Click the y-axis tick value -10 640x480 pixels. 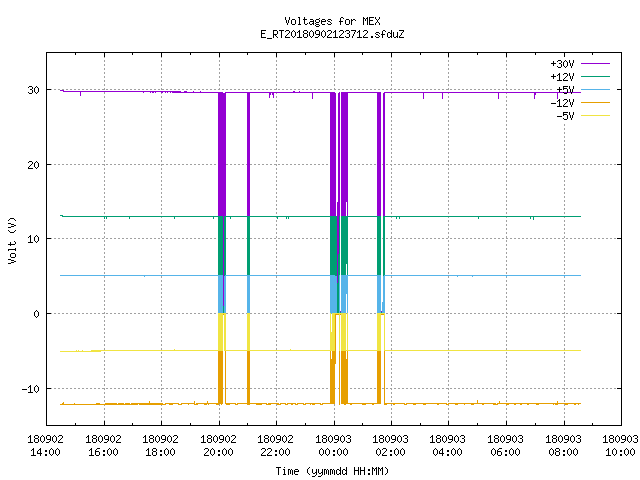[31, 389]
